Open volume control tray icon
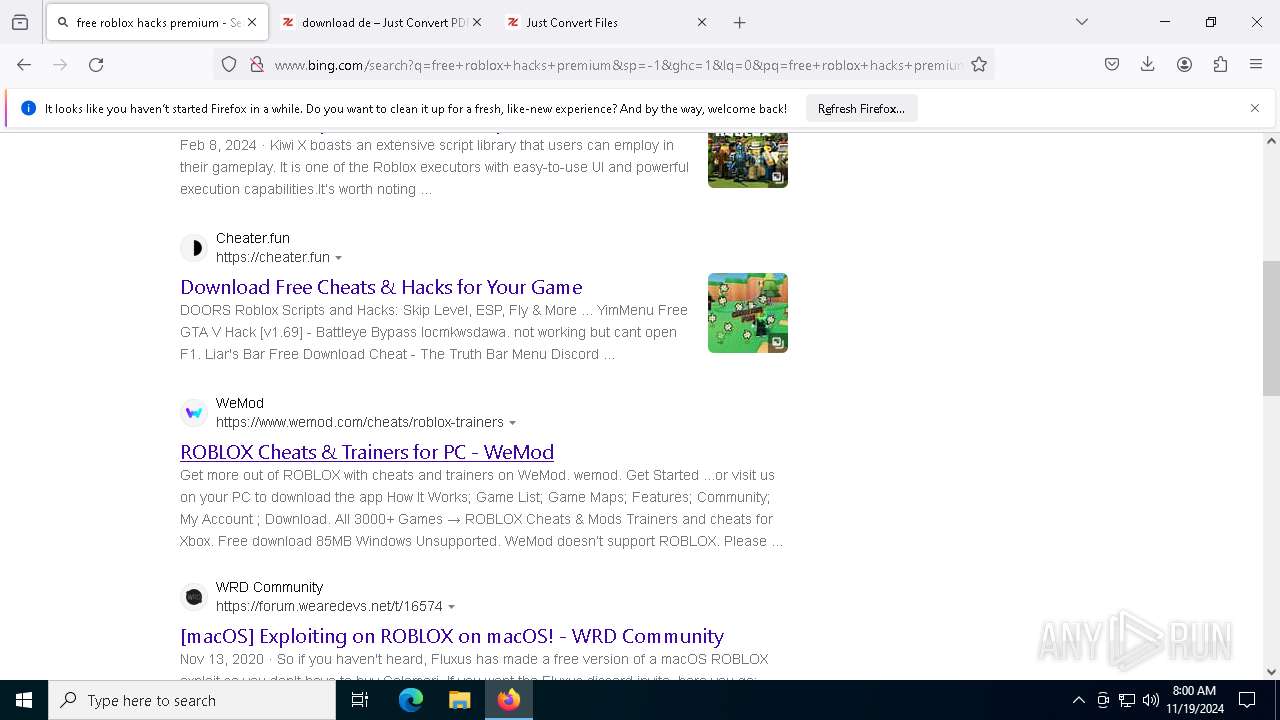Screen dimensions: 1280x720 (x=1151, y=700)
